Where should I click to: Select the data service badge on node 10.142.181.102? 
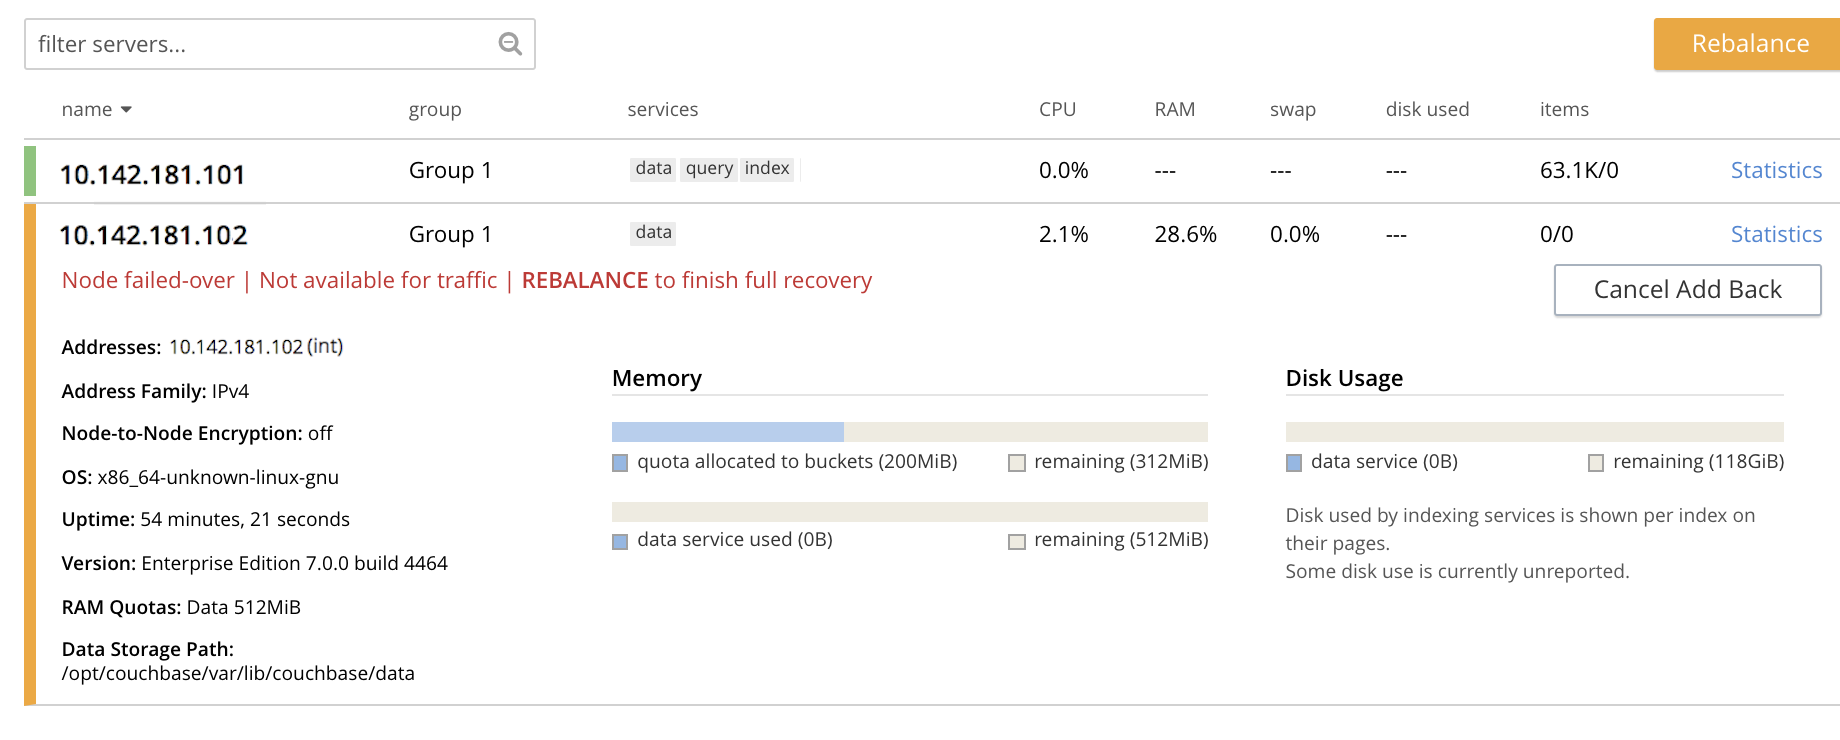coord(652,232)
